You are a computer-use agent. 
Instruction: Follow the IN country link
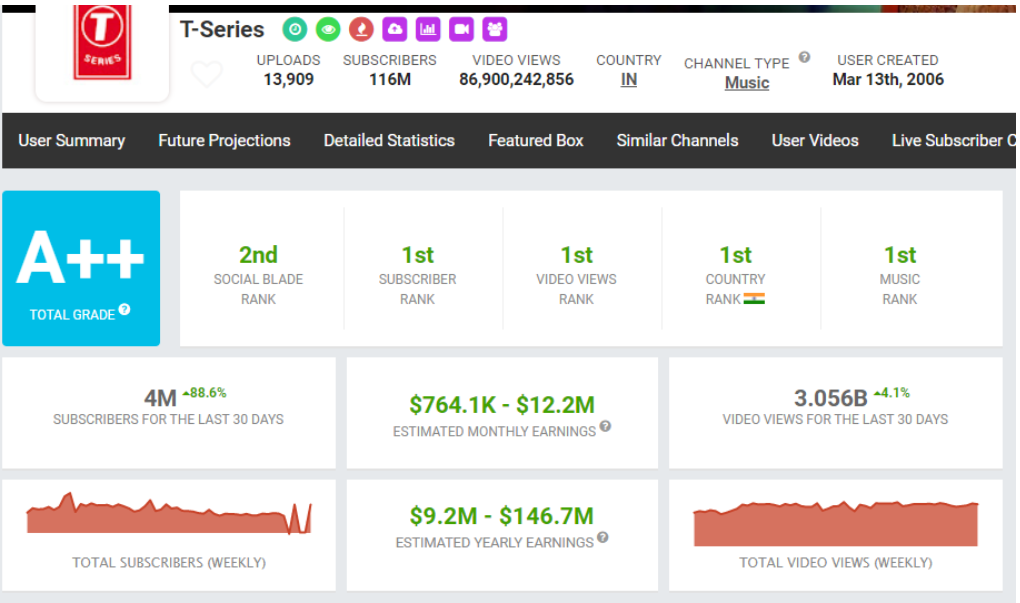(628, 79)
